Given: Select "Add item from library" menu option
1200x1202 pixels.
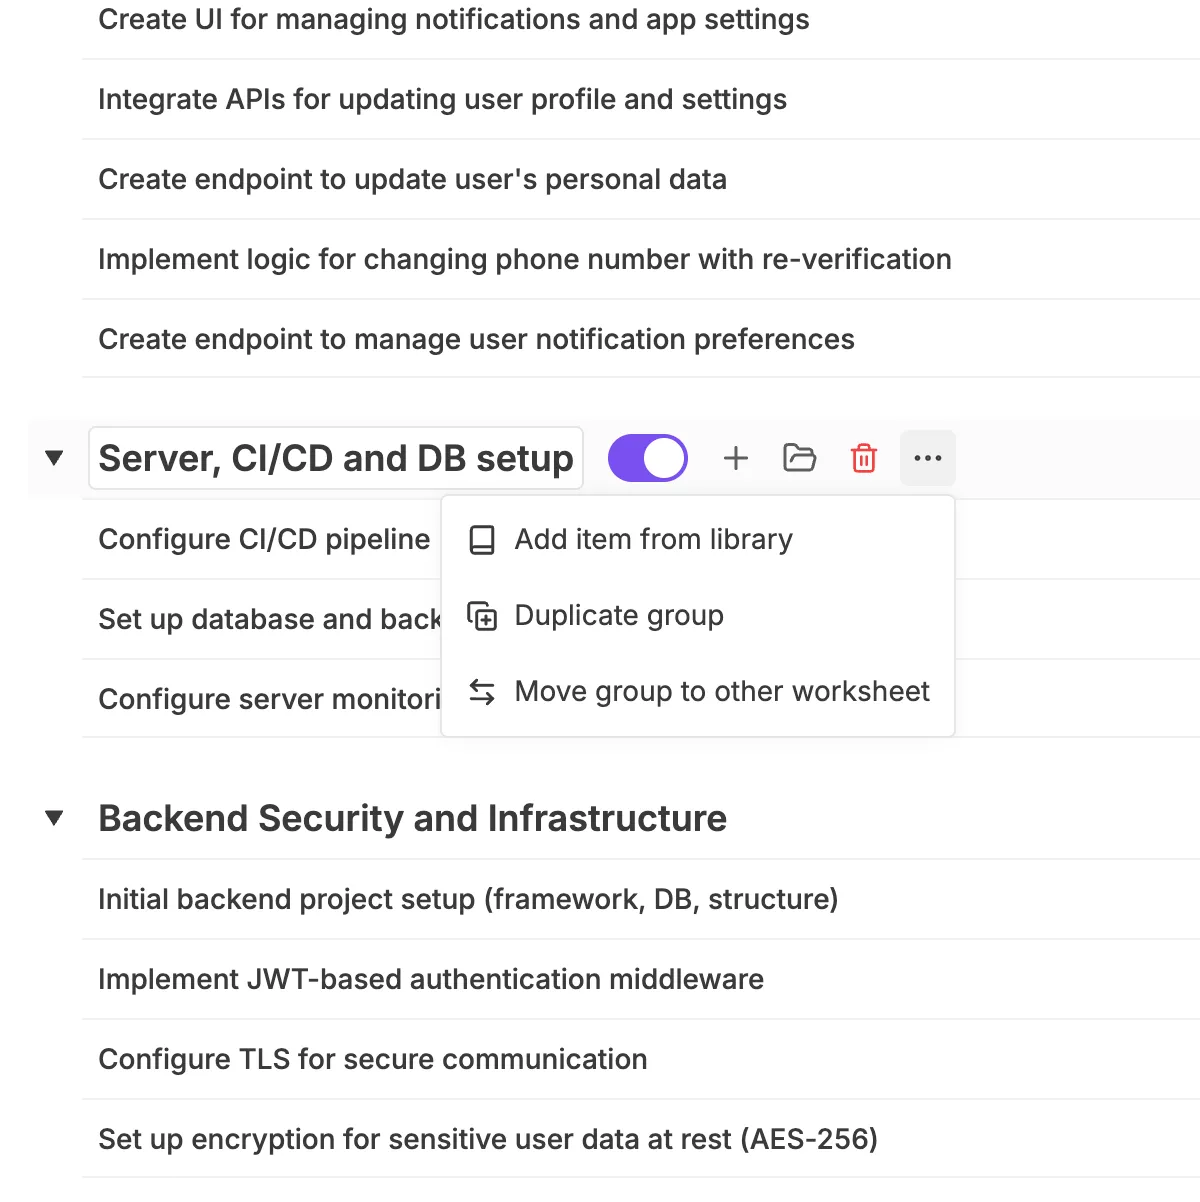Looking at the screenshot, I should pyautogui.click(x=653, y=539).
